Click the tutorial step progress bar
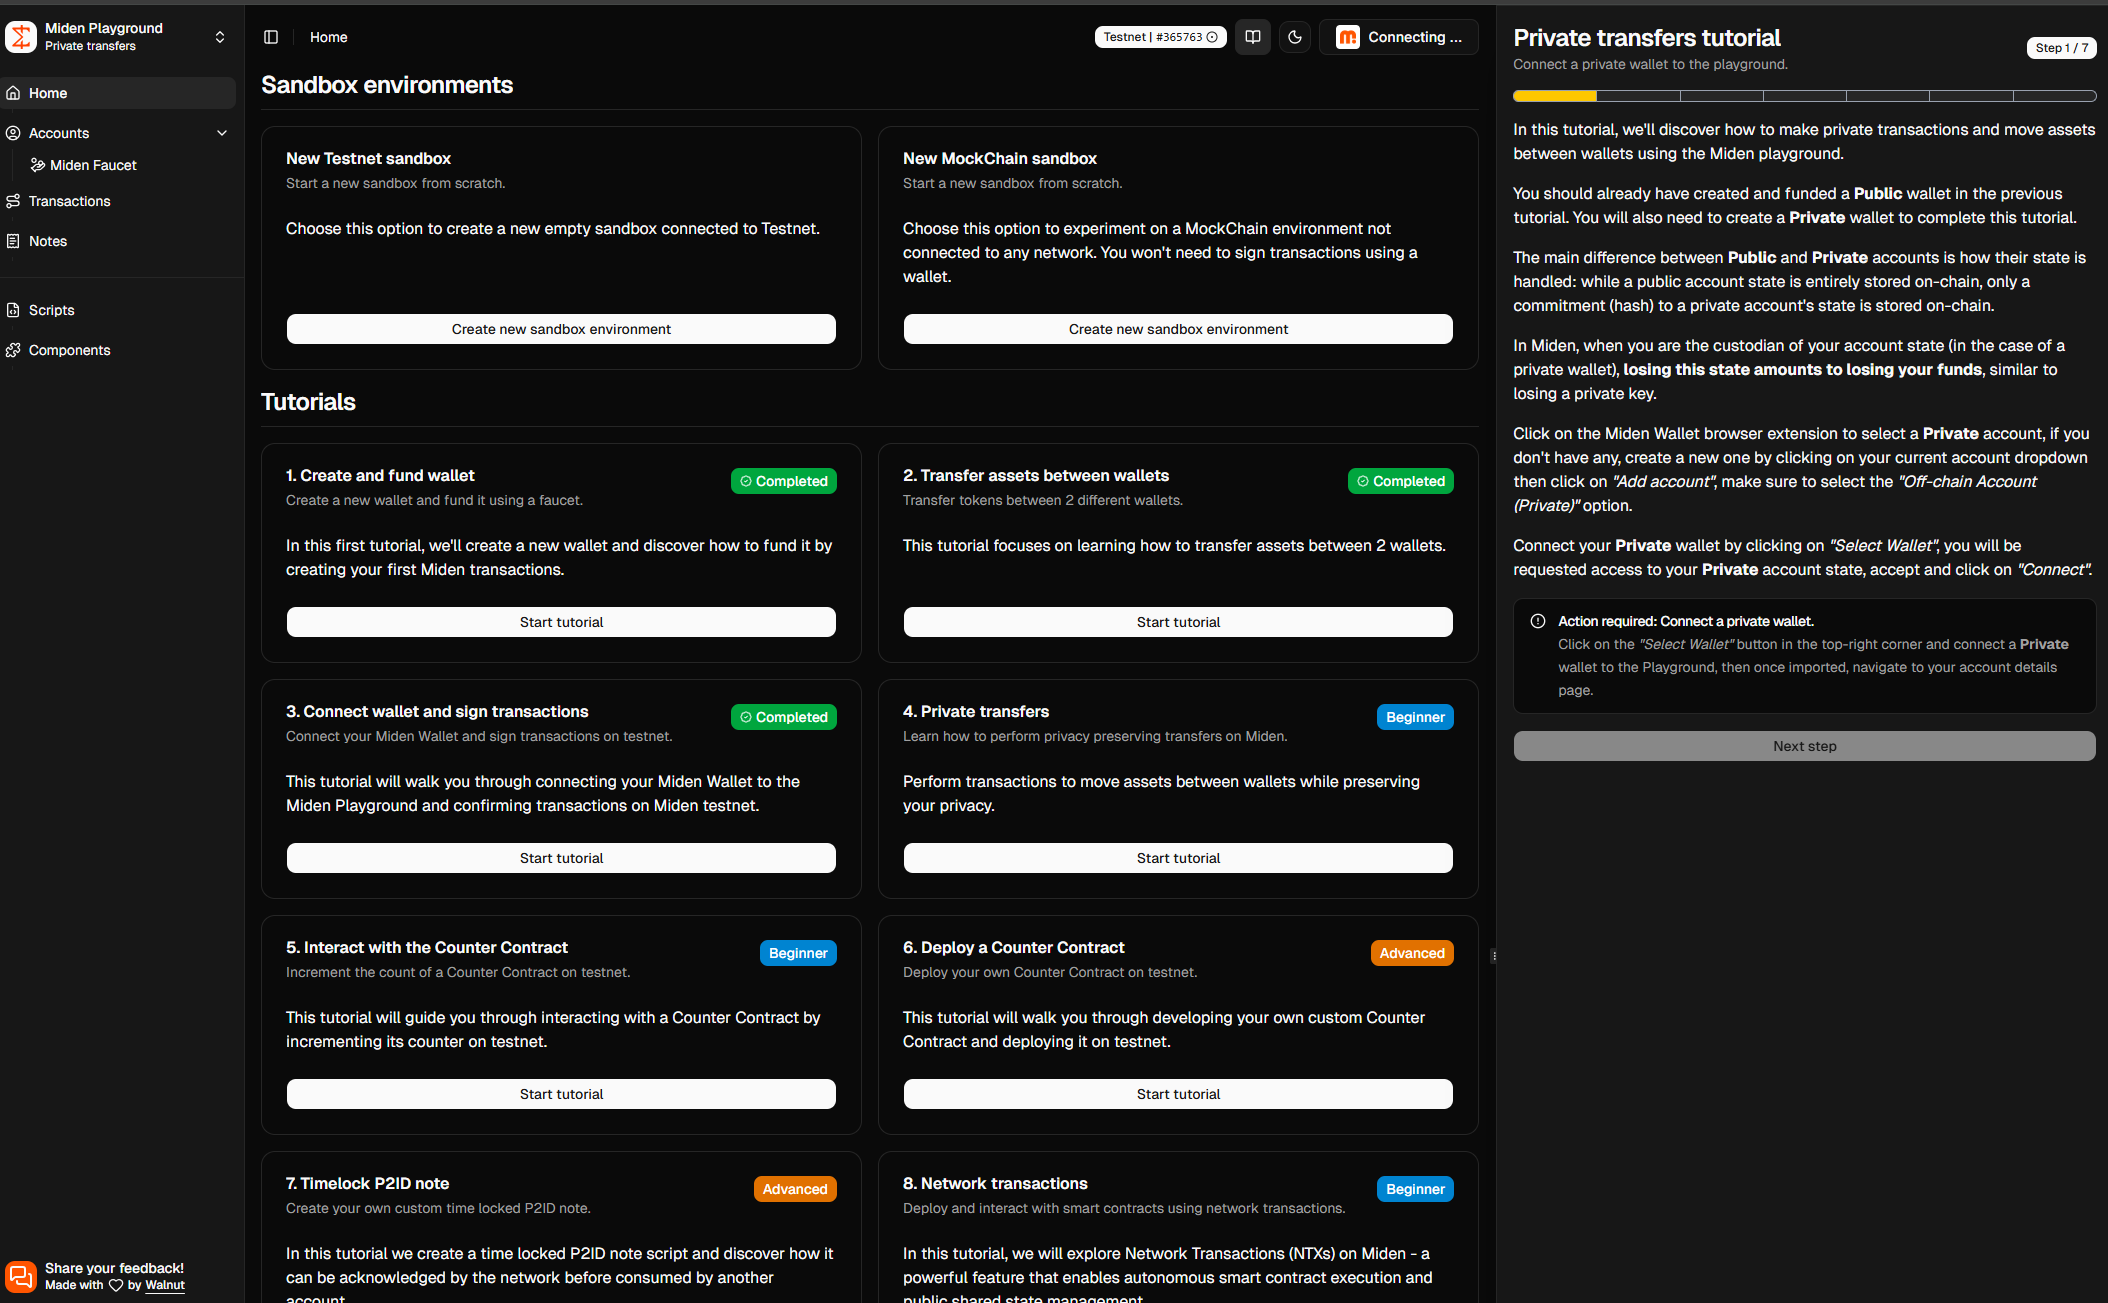 [x=1804, y=96]
